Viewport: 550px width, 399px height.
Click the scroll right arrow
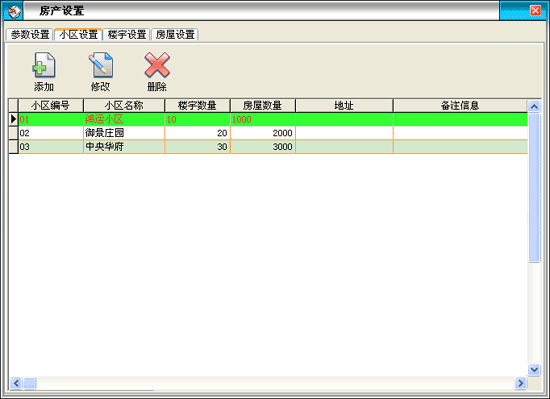[x=521, y=383]
